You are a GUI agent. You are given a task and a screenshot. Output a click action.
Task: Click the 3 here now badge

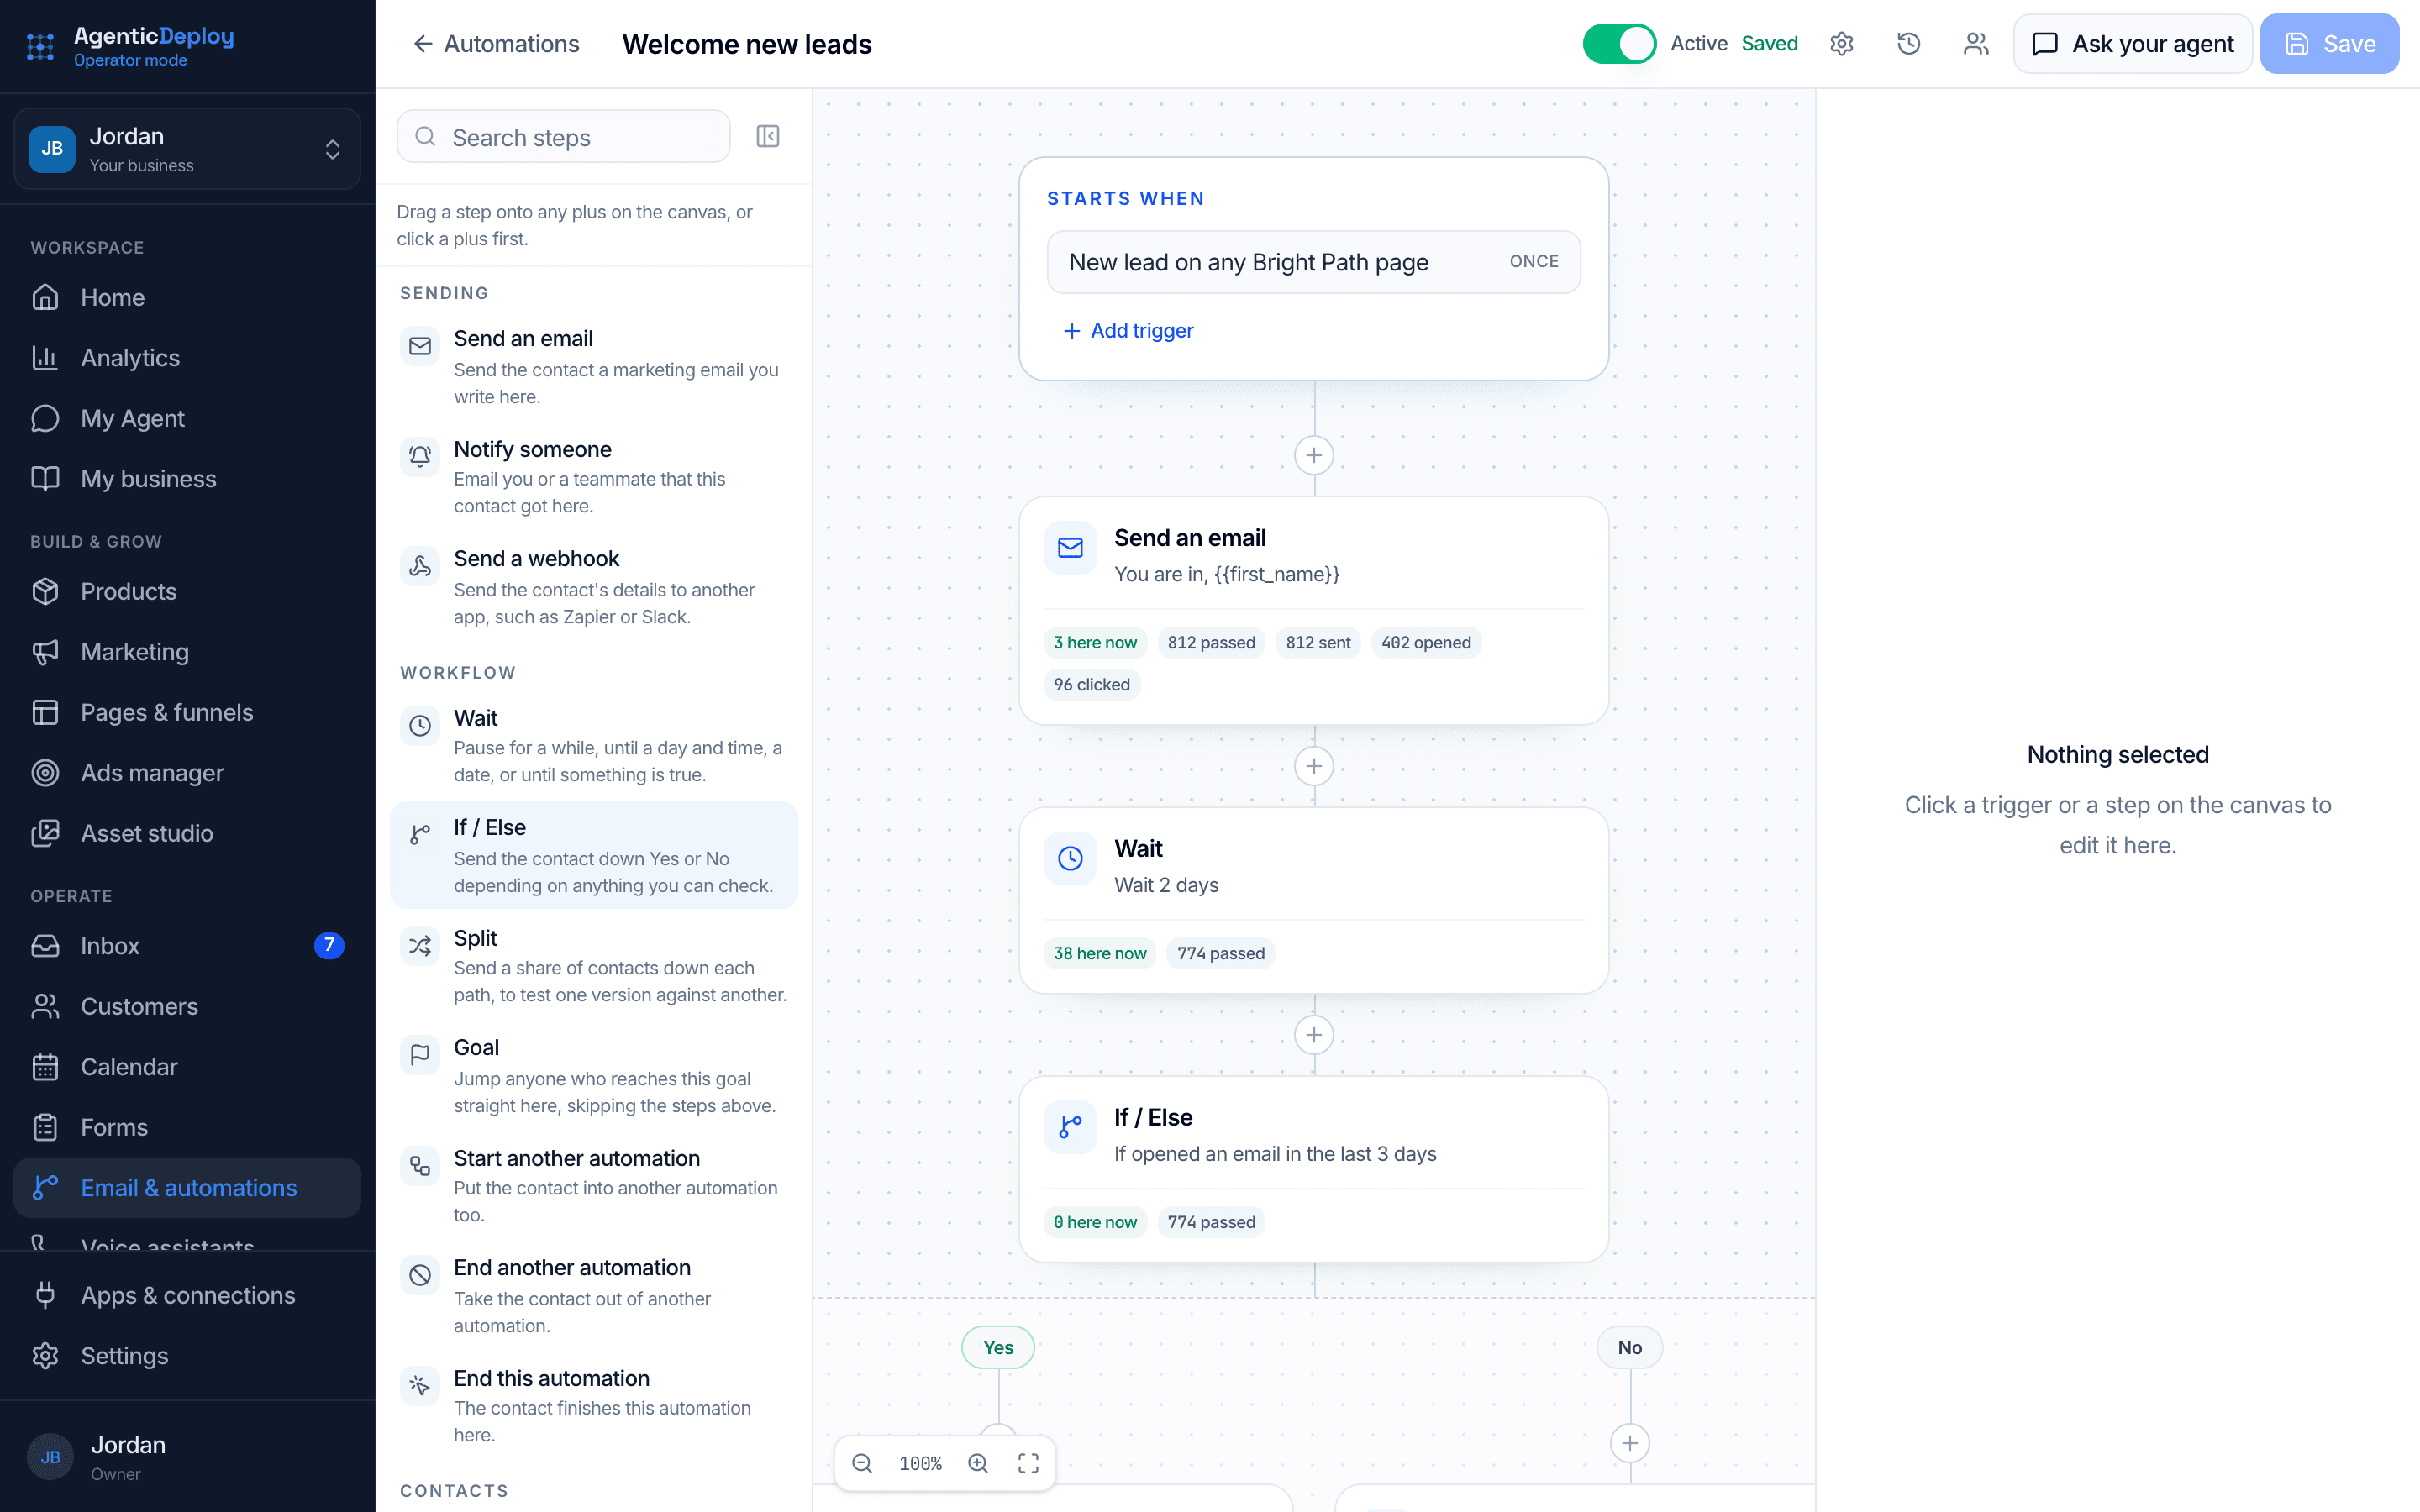click(x=1095, y=643)
